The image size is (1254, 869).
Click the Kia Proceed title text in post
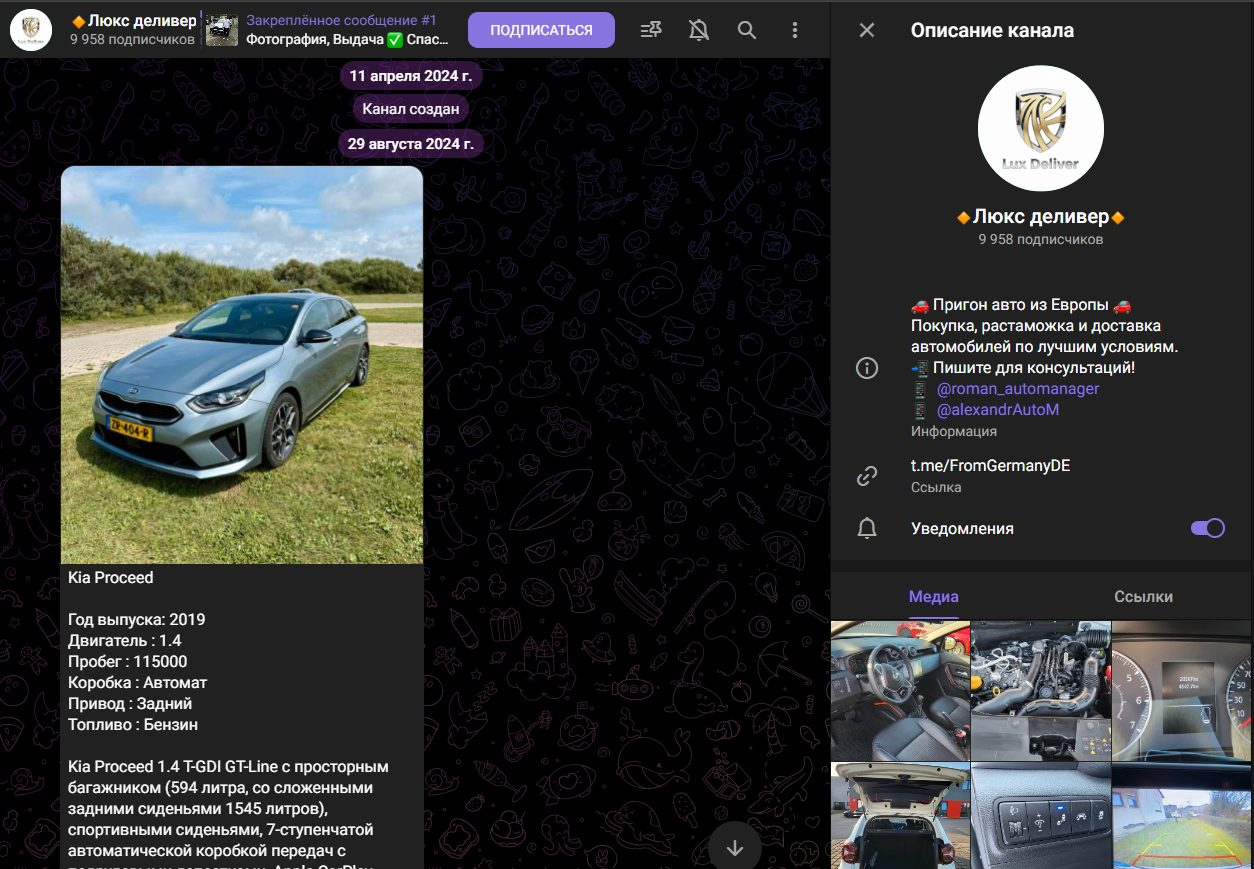[111, 577]
